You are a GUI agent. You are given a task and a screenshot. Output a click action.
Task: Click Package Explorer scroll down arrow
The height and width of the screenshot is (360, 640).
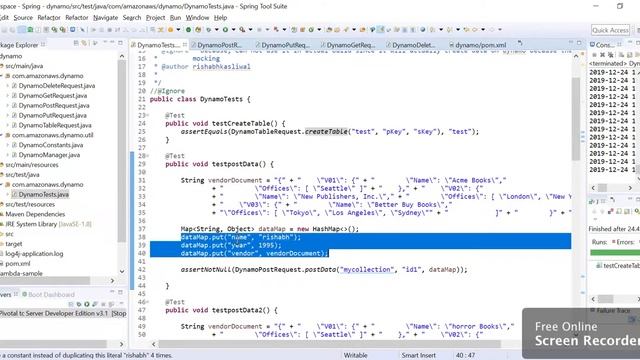(x=122, y=271)
